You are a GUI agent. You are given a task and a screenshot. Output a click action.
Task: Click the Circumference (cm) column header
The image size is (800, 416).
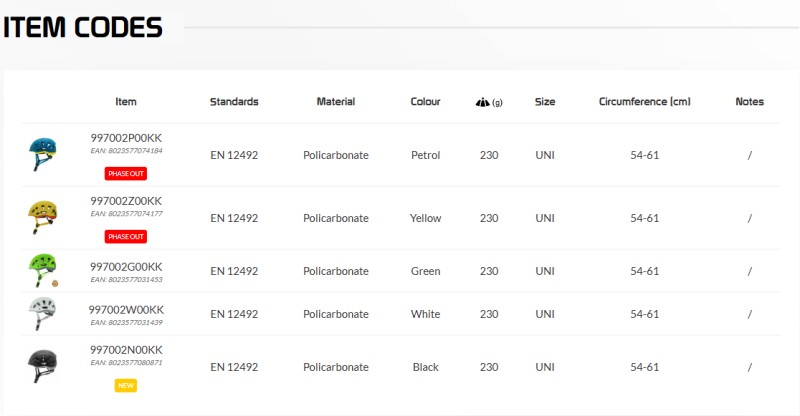click(x=645, y=102)
